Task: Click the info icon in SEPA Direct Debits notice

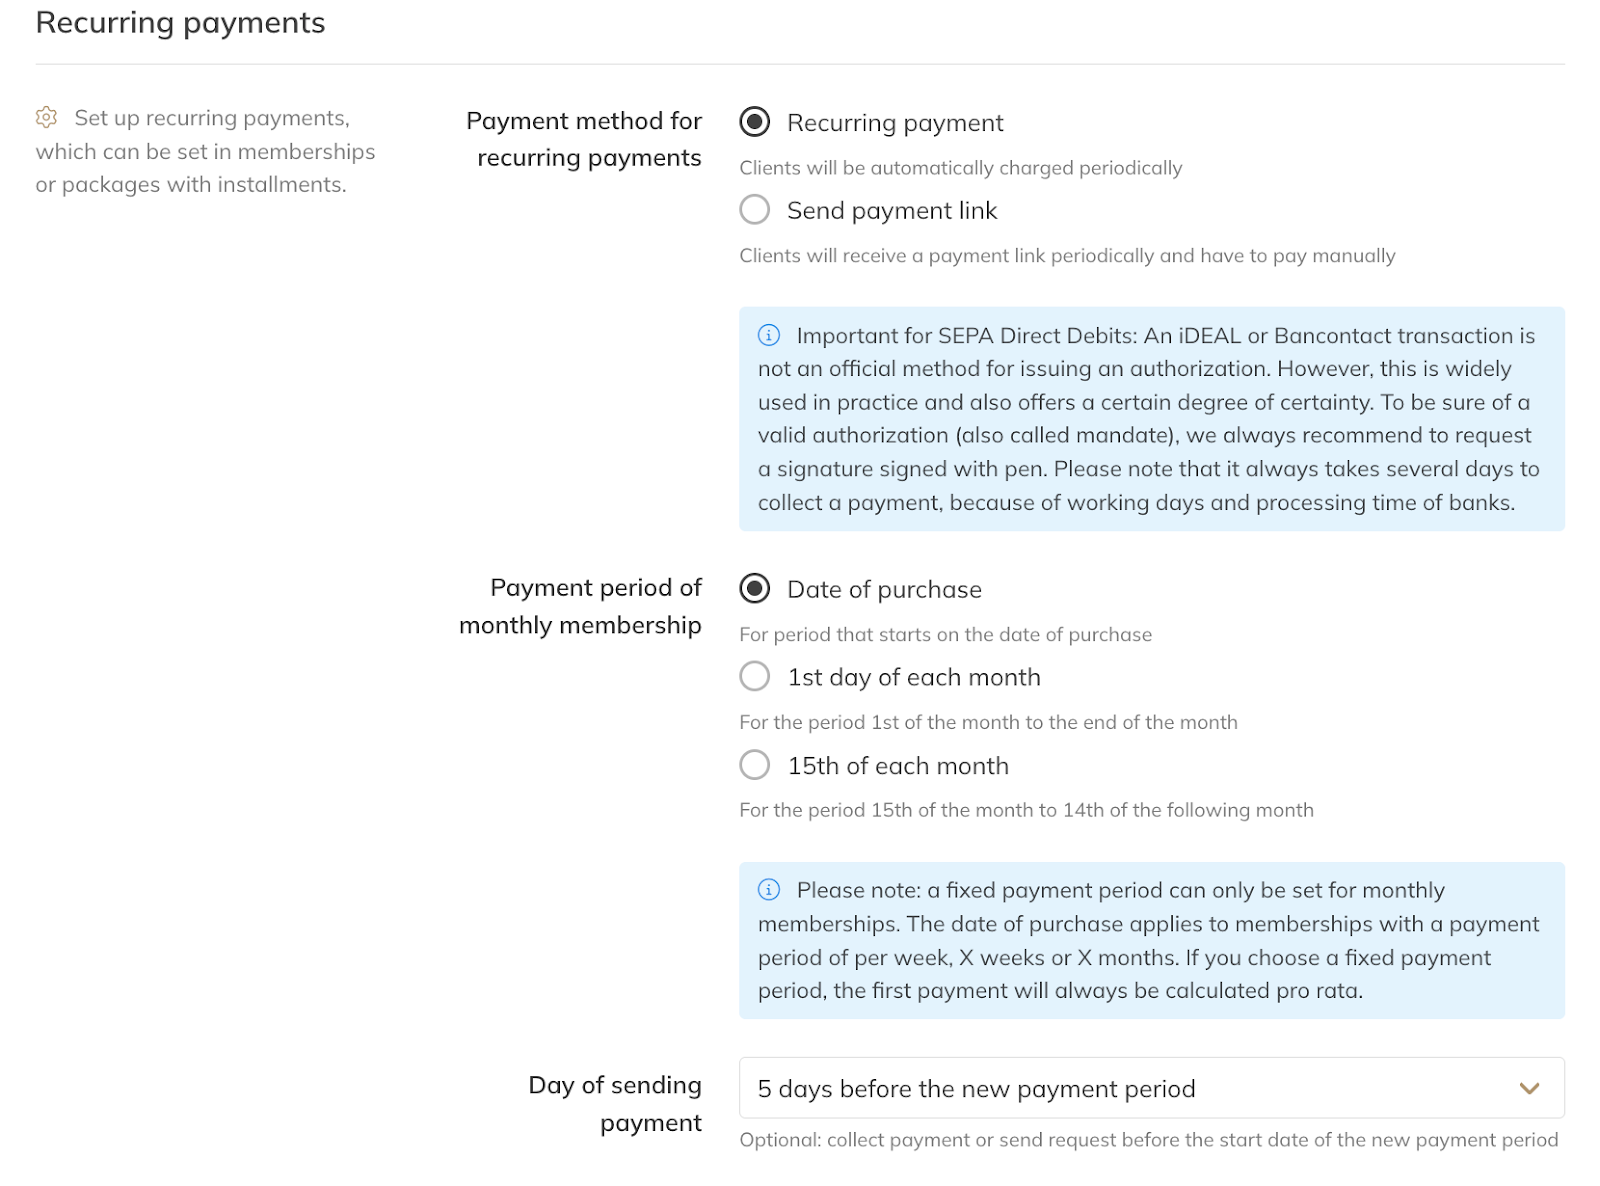Action: [769, 335]
